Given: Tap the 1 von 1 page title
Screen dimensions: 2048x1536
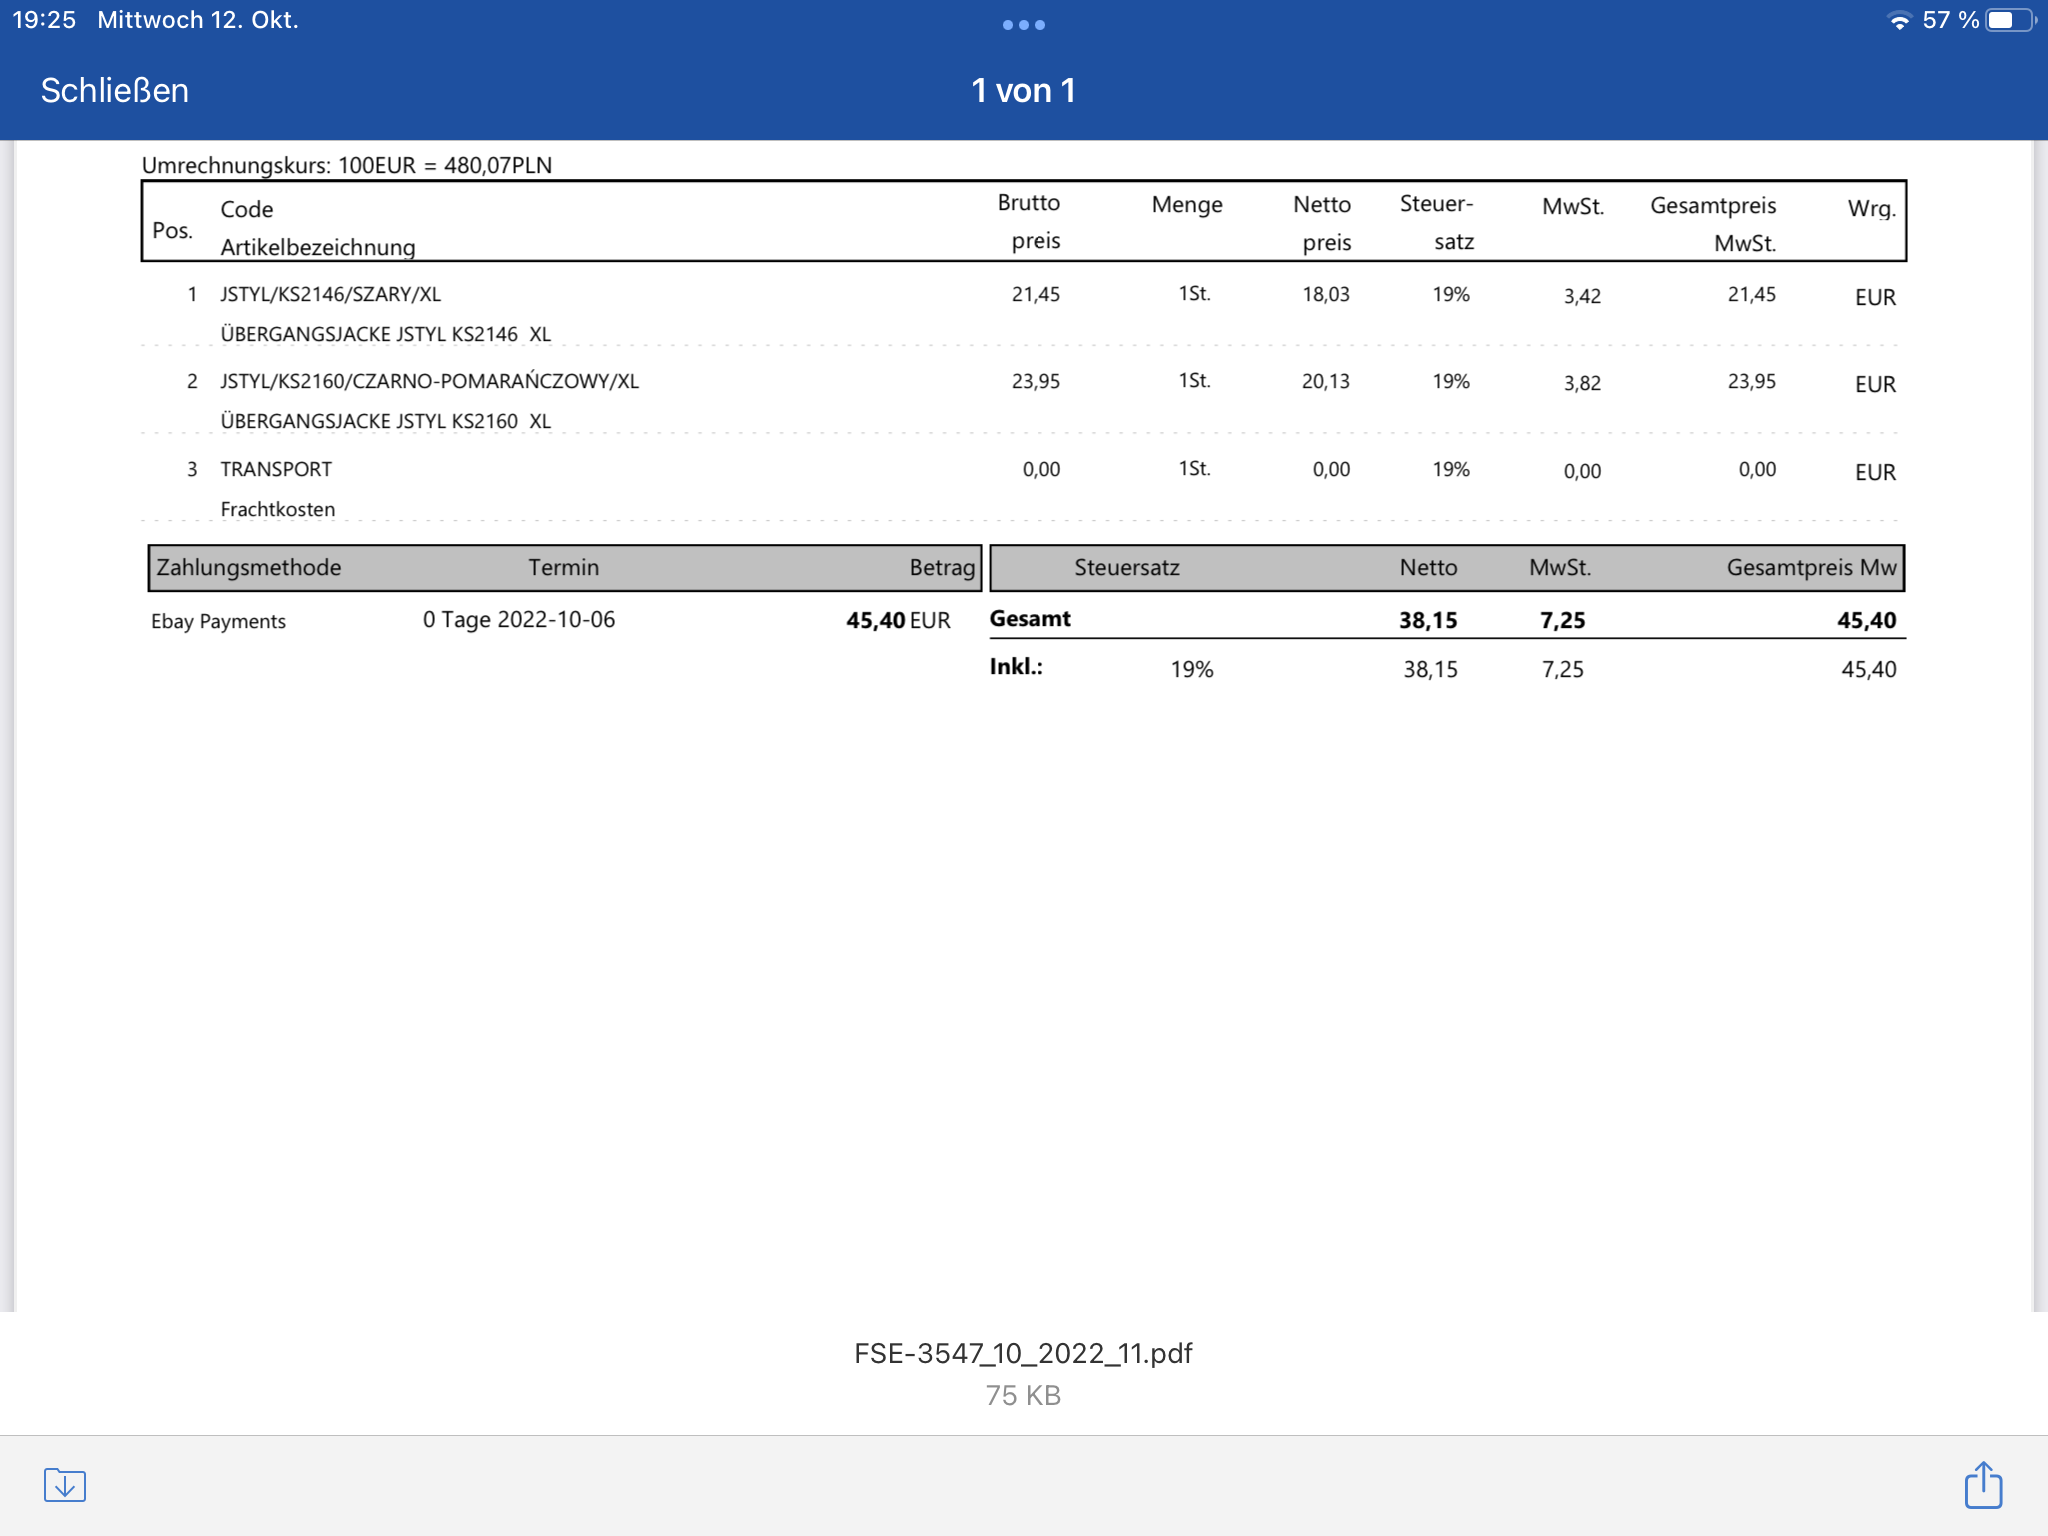Looking at the screenshot, I should pos(1023,91).
